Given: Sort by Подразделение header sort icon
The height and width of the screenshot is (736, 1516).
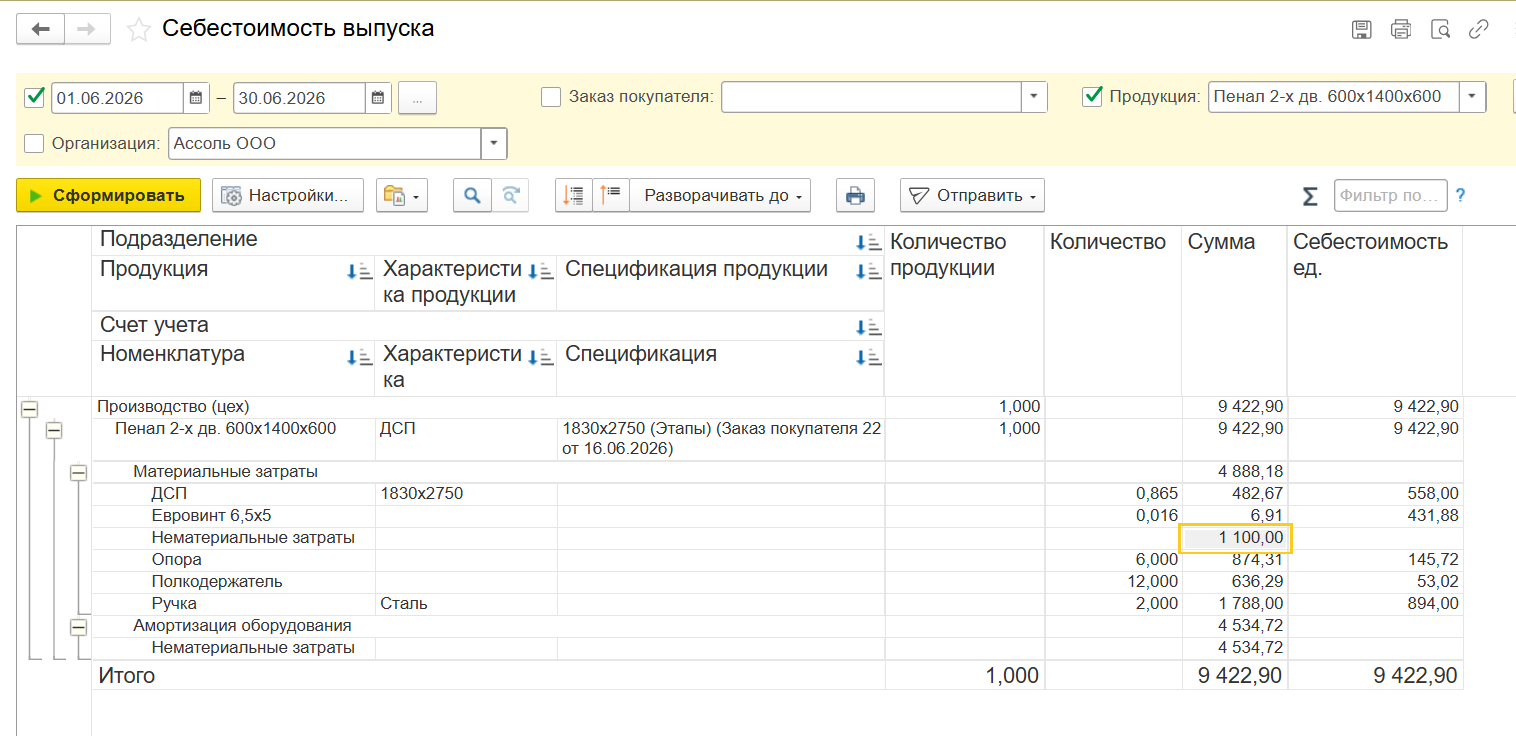Looking at the screenshot, I should pos(868,241).
